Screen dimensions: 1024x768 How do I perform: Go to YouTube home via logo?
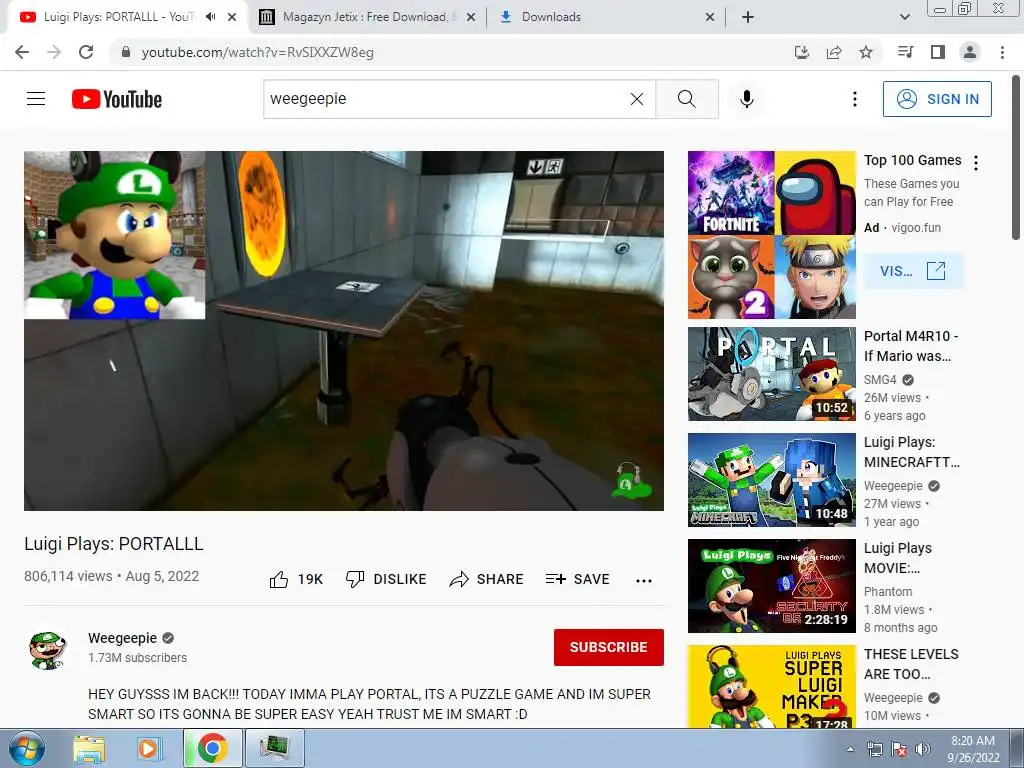[117, 99]
